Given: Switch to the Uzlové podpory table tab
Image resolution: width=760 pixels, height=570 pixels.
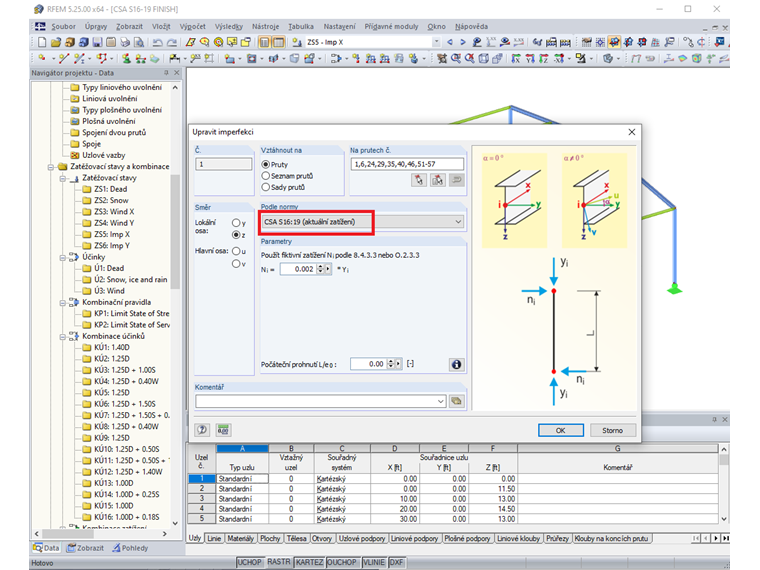Looking at the screenshot, I should tap(362, 538).
